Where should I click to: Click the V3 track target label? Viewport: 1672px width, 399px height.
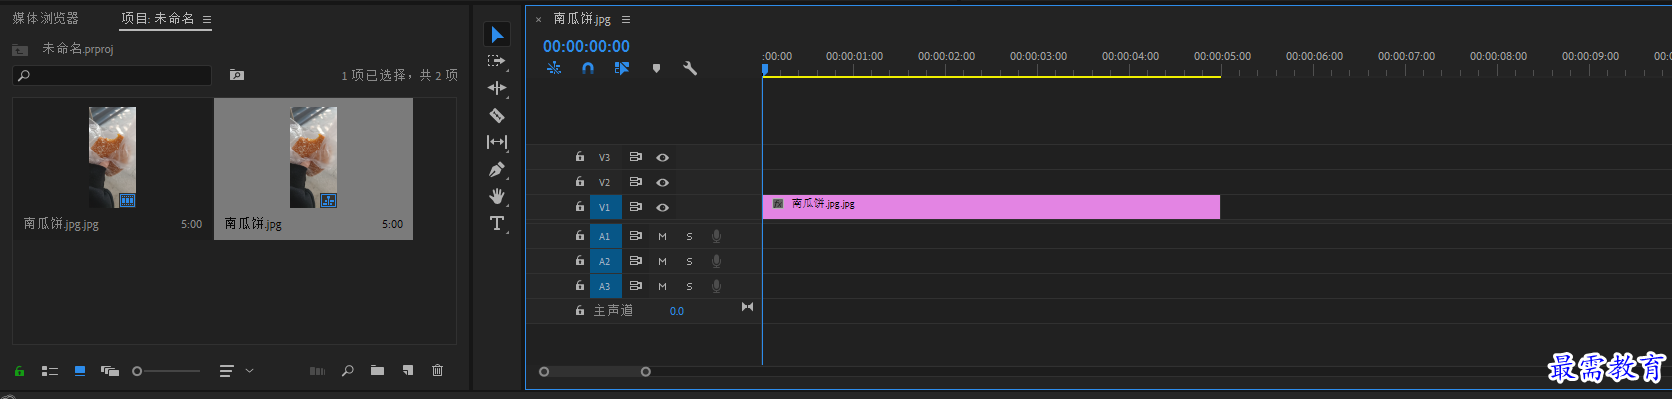(604, 157)
